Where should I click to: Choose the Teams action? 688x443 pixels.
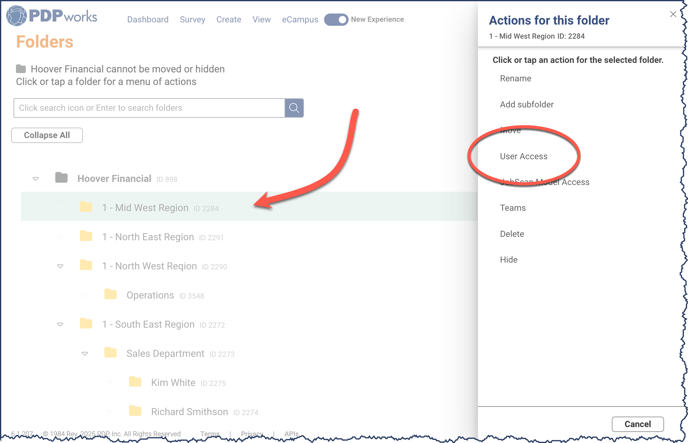(512, 208)
